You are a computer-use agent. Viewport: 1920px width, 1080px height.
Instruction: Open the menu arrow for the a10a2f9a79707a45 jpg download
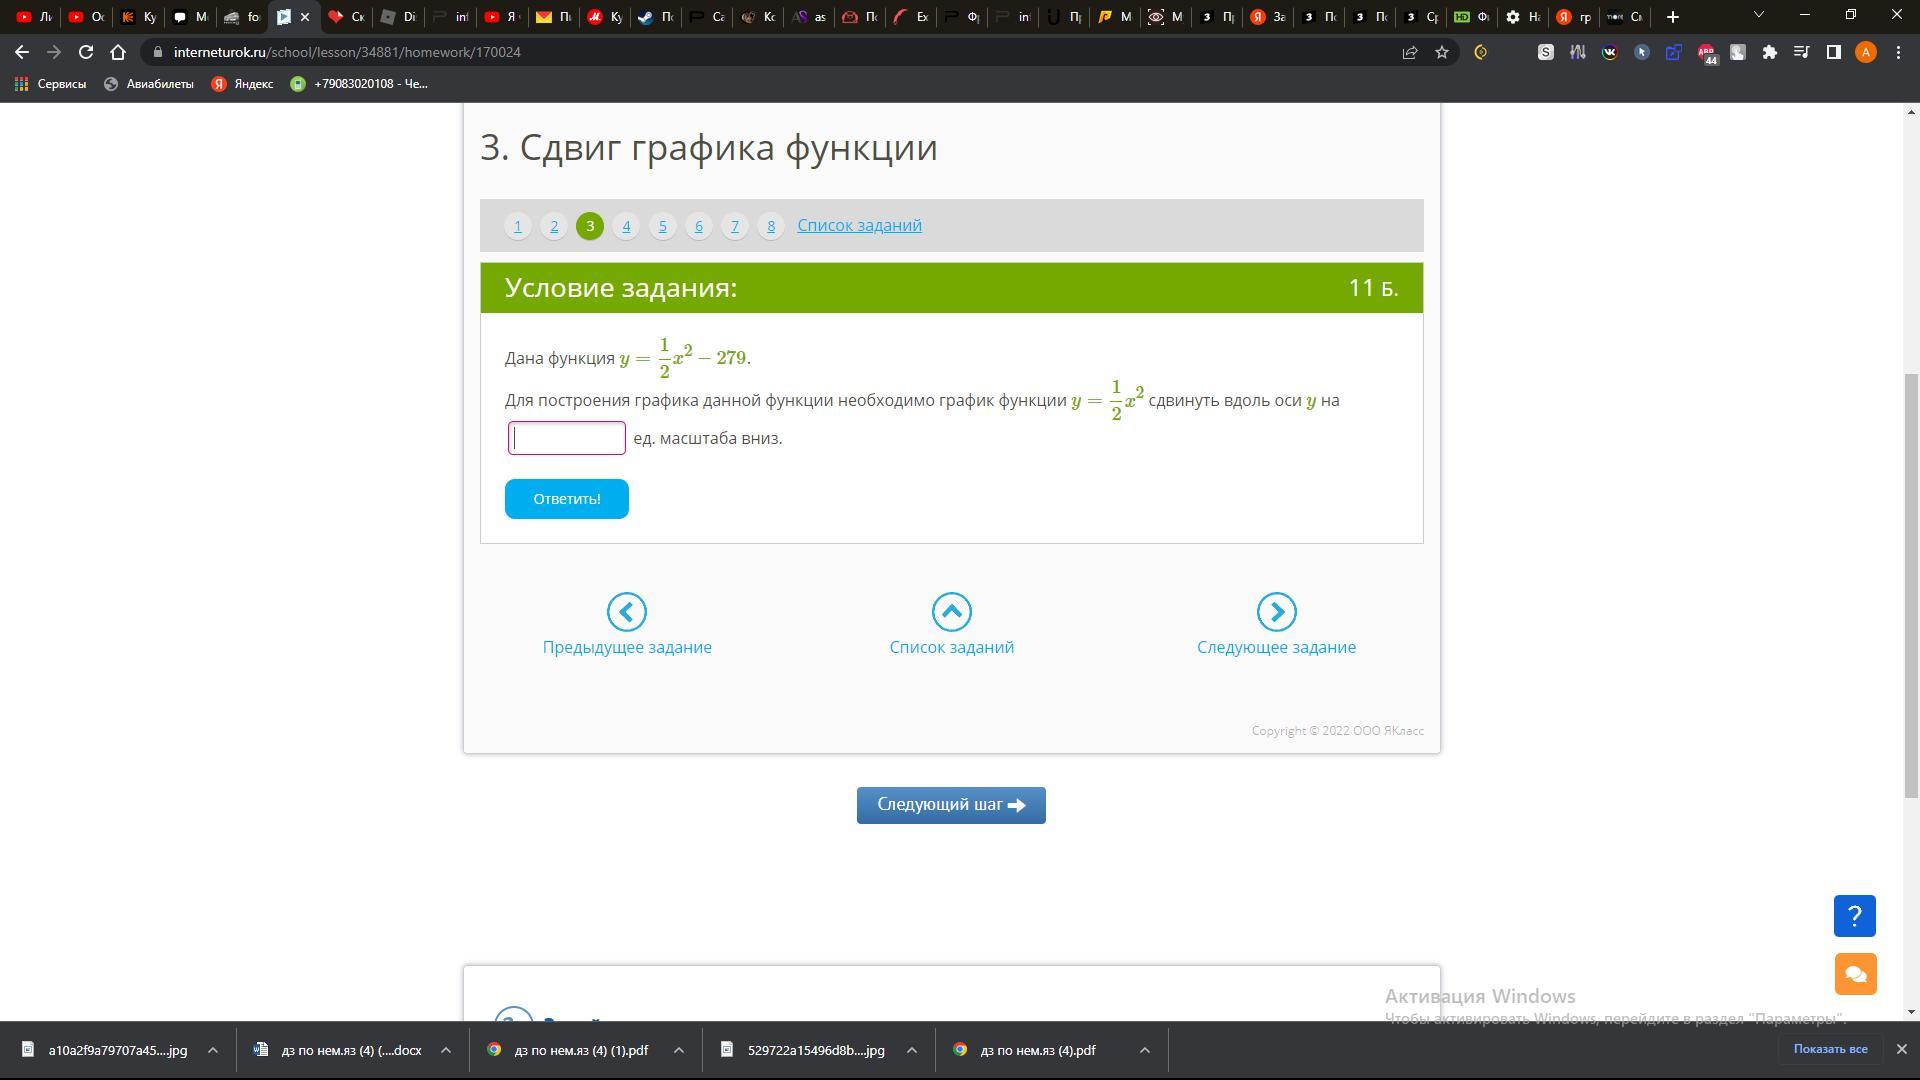click(212, 1050)
